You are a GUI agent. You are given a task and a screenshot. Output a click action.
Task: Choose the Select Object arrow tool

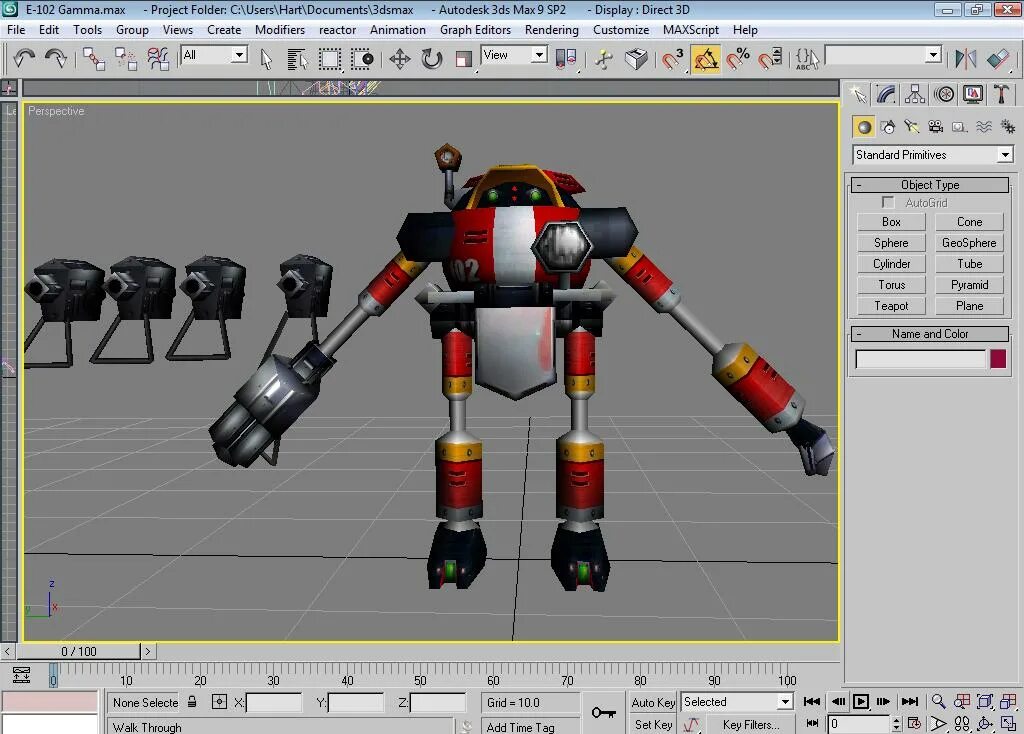[x=266, y=59]
